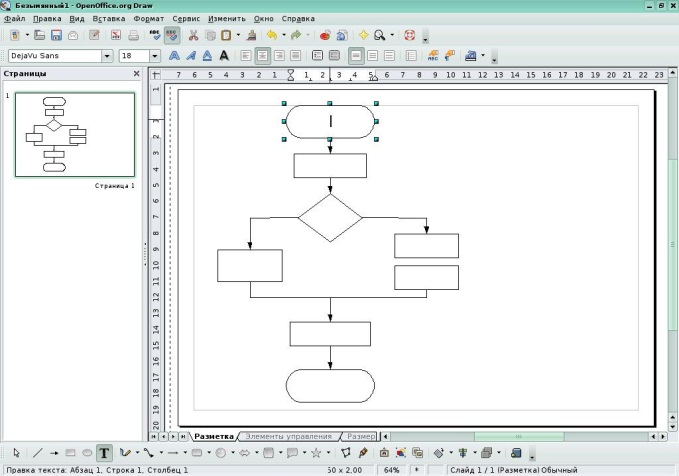The image size is (679, 476).
Task: Expand the Undo history dropdown arrow
Action: click(x=284, y=35)
